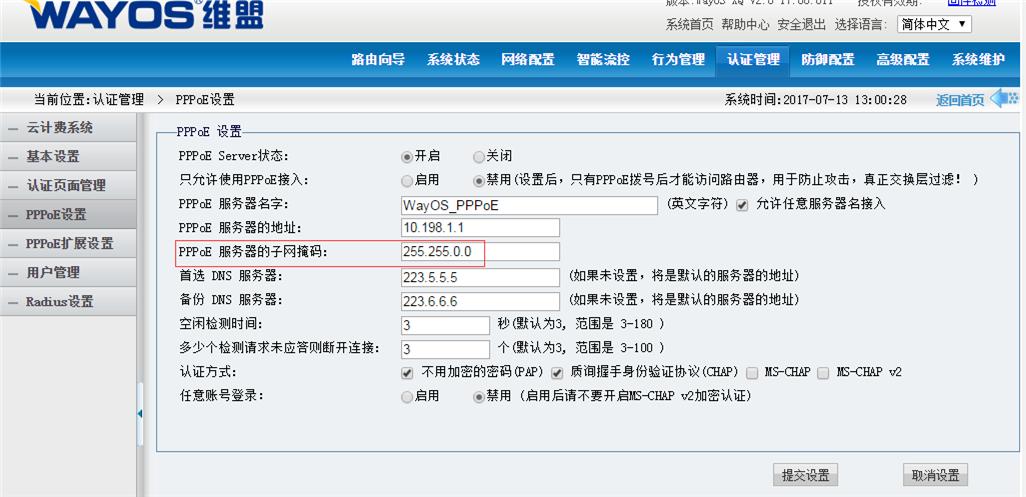This screenshot has height=497, width=1026.
Task: Open the 网络配置 menu
Action: point(527,59)
